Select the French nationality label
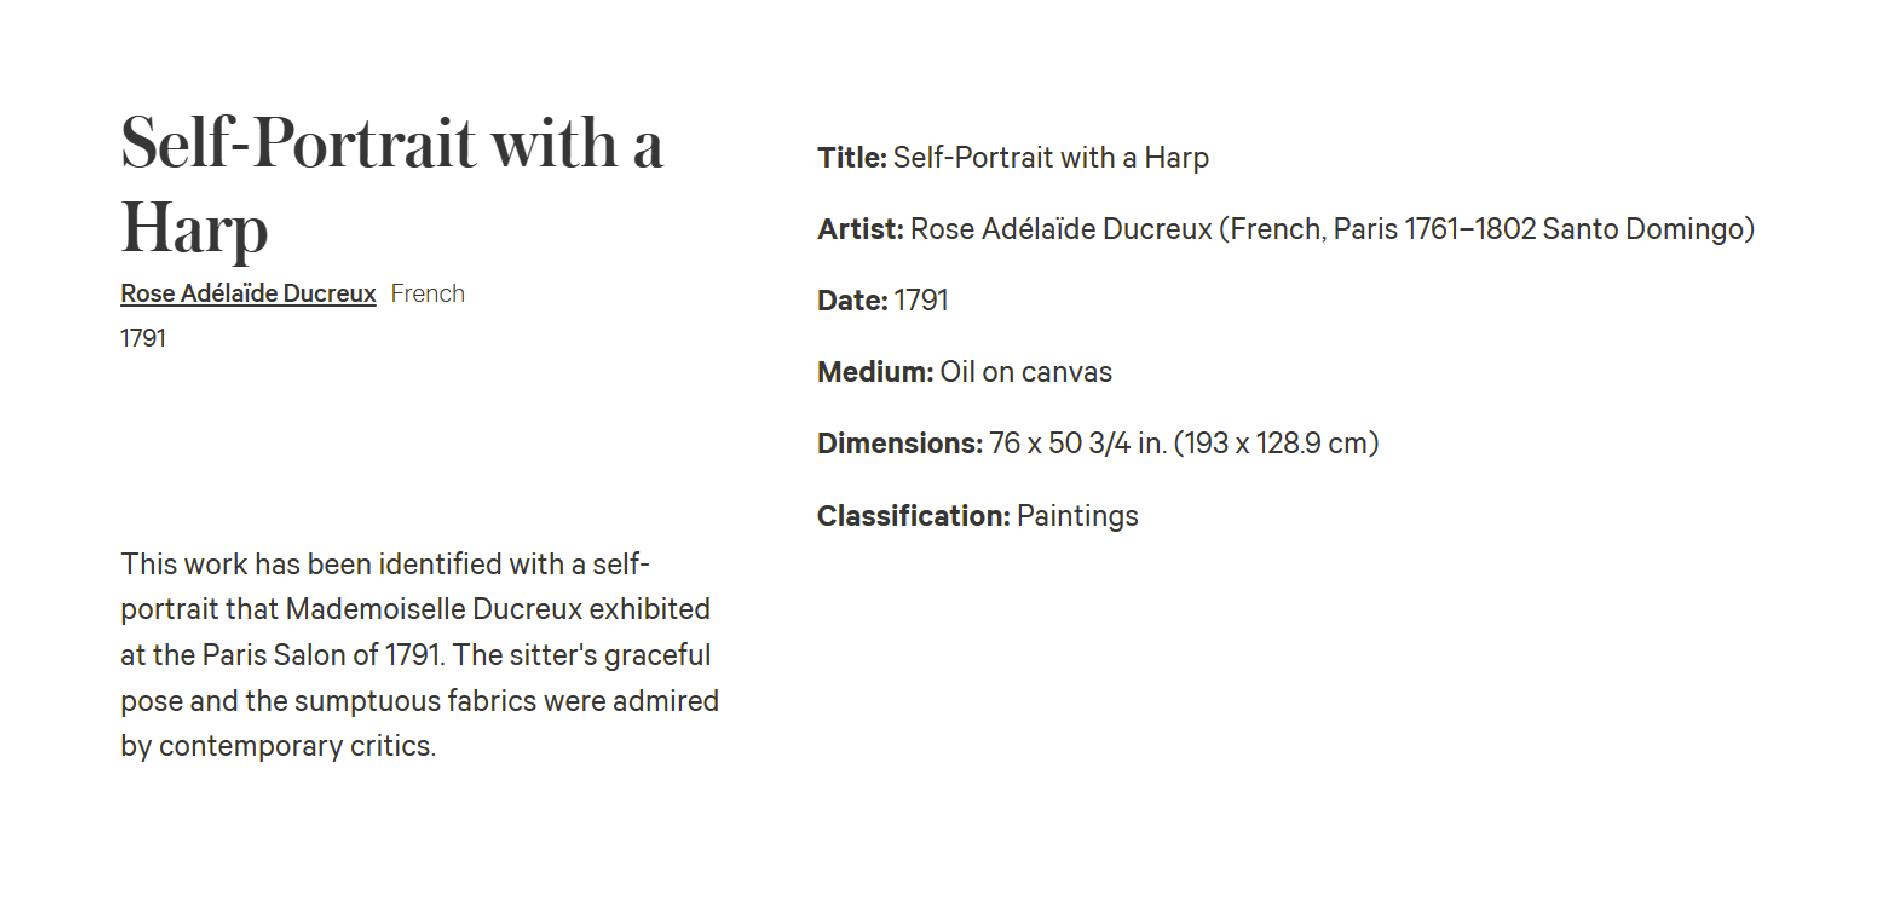Image resolution: width=1893 pixels, height=912 pixels. click(428, 294)
